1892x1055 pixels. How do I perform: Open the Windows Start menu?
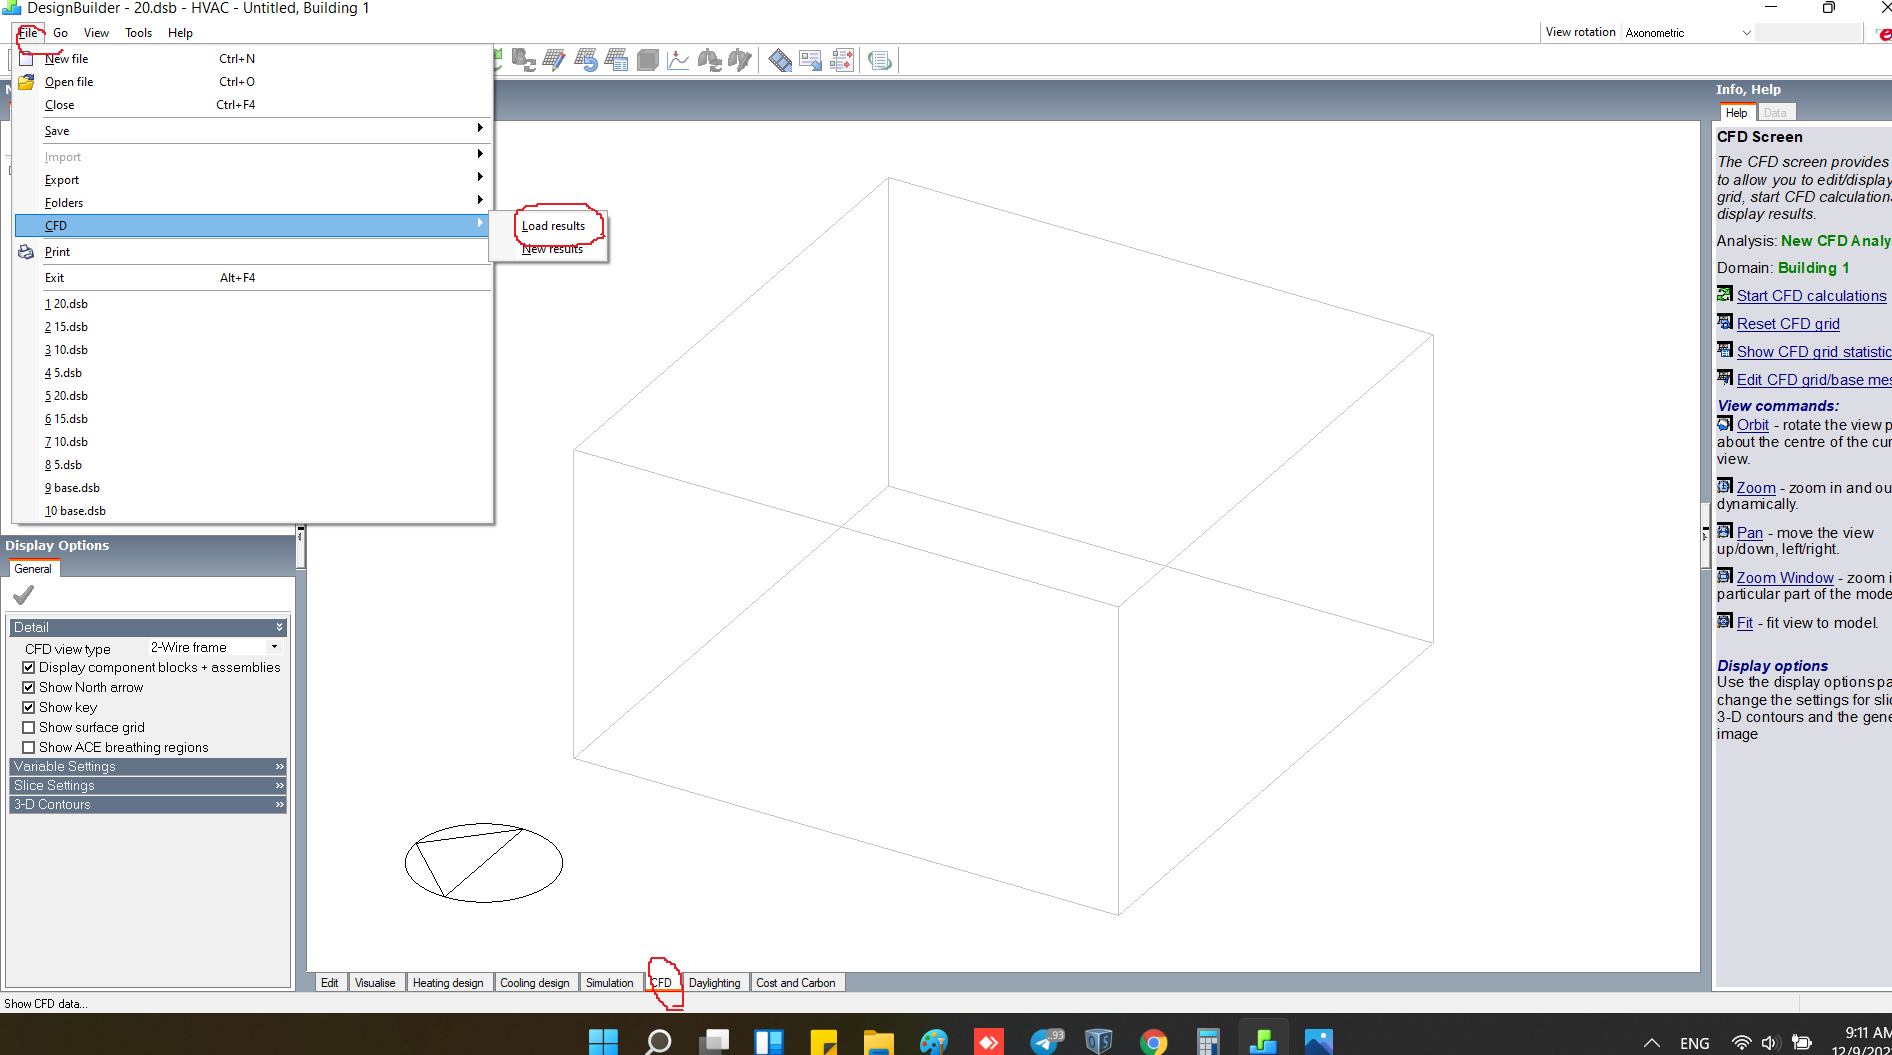pos(603,1042)
